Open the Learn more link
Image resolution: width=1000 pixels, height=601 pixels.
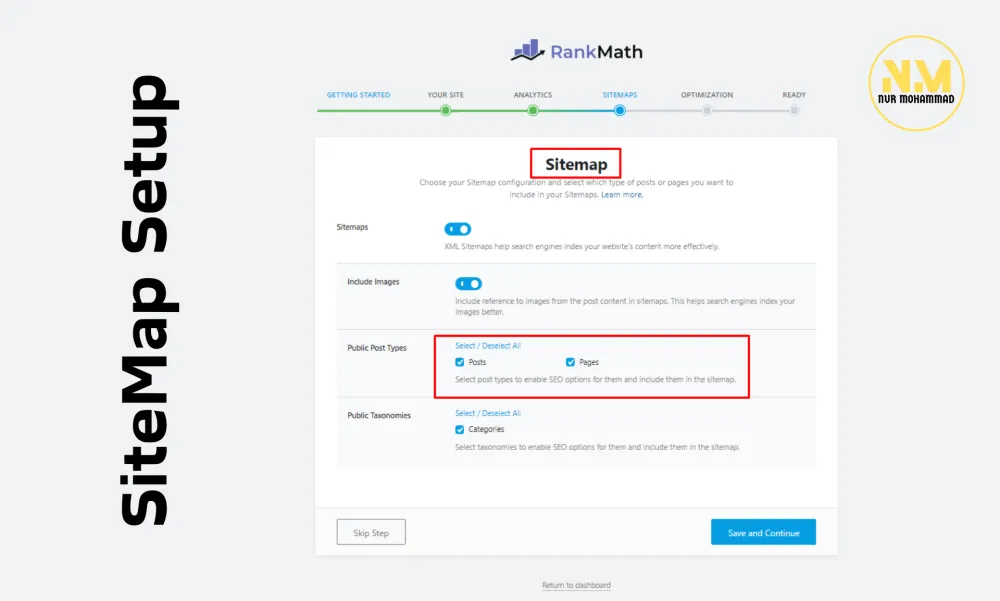[622, 195]
